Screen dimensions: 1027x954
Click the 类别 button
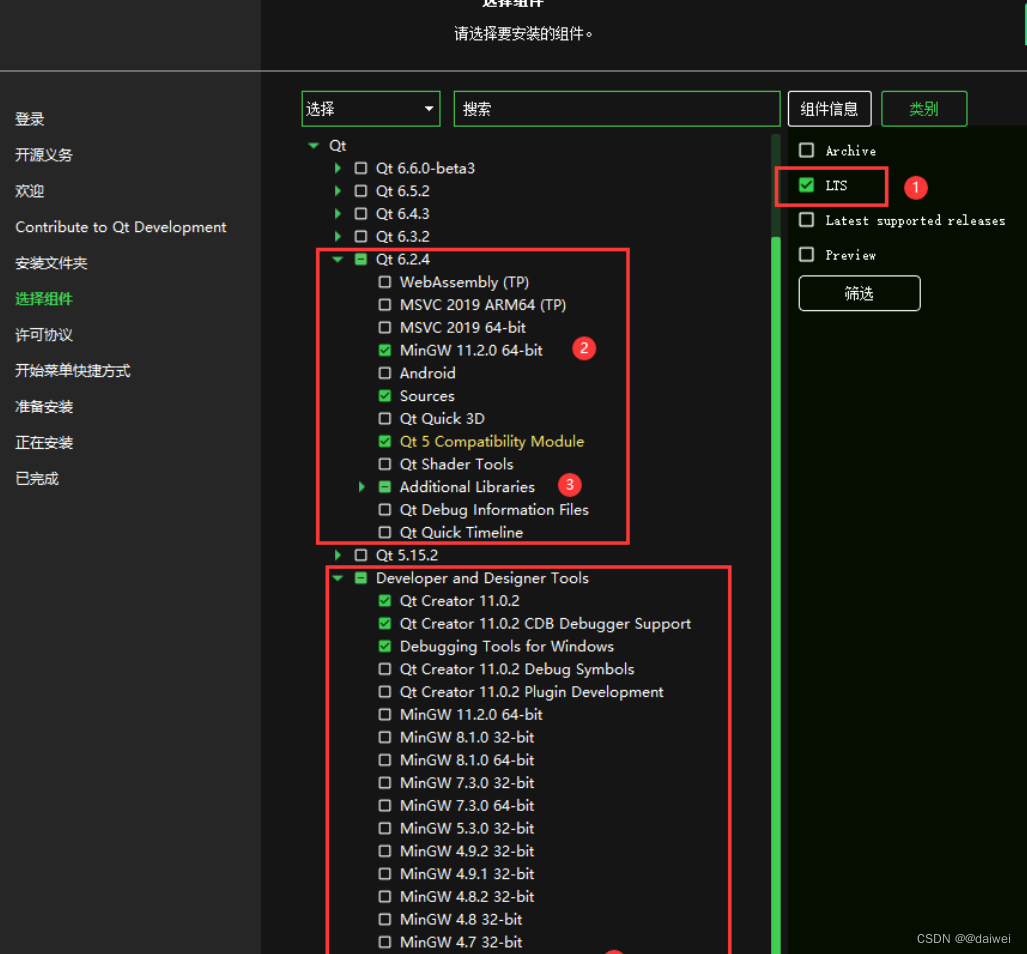(924, 109)
